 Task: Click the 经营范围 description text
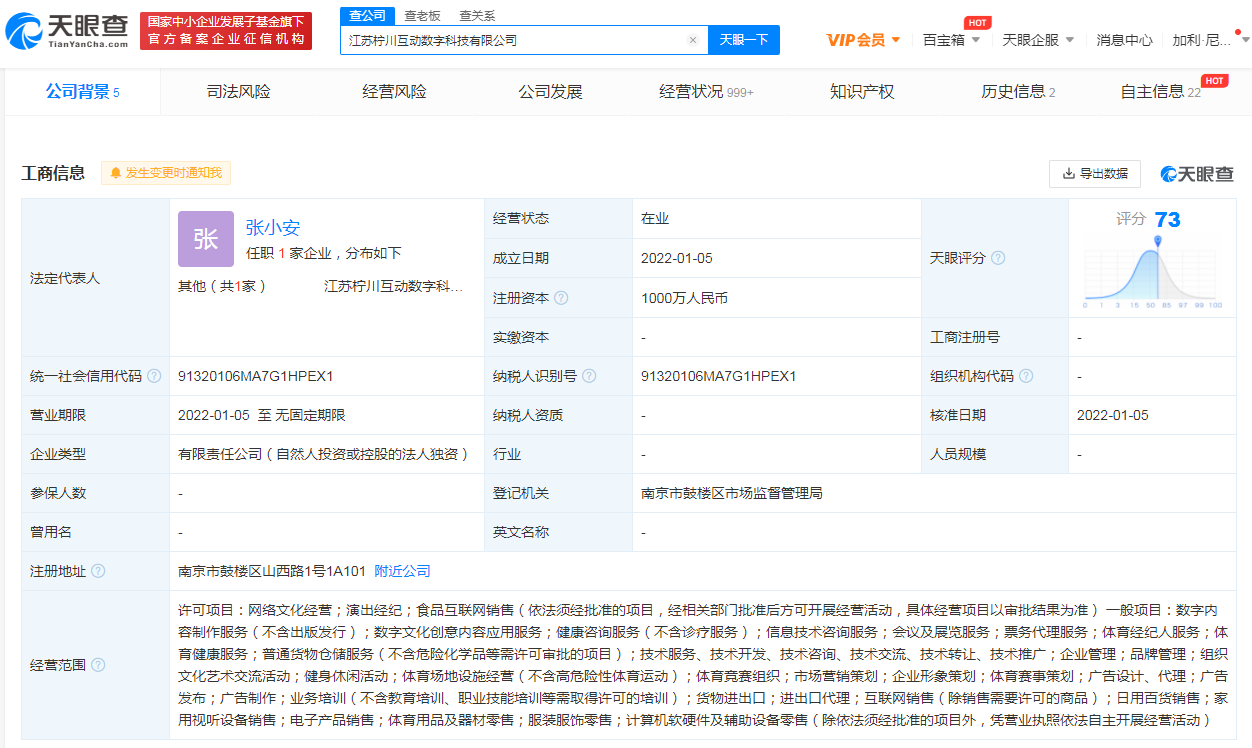(x=703, y=665)
